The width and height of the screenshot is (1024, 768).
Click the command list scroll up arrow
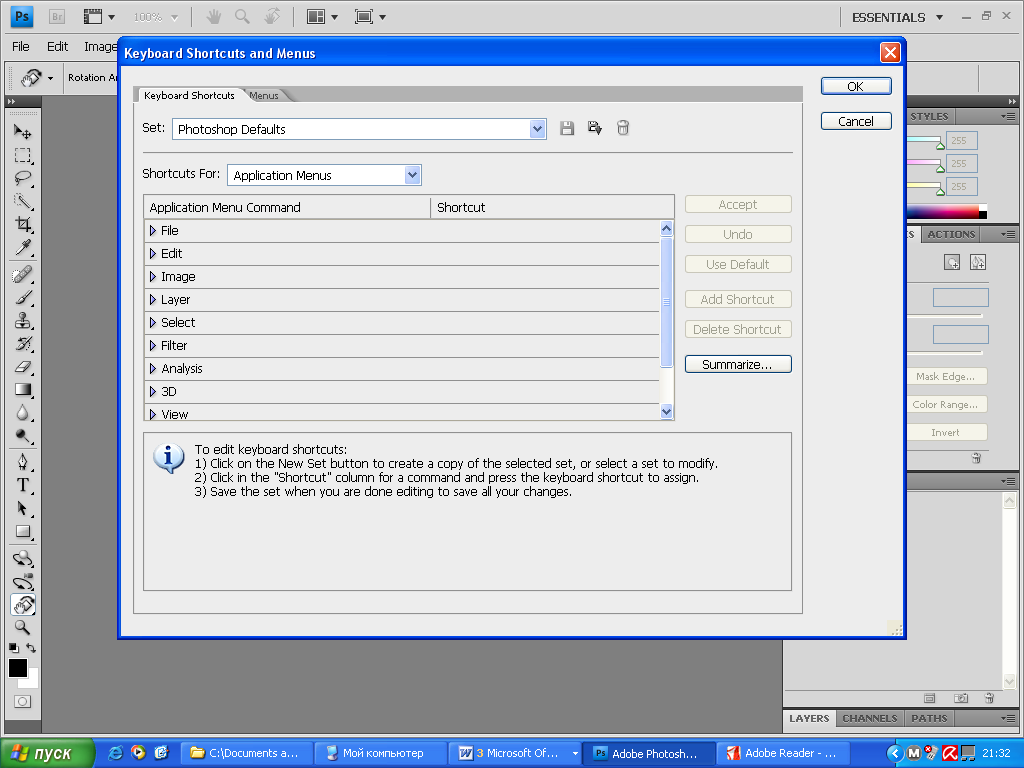tap(666, 228)
